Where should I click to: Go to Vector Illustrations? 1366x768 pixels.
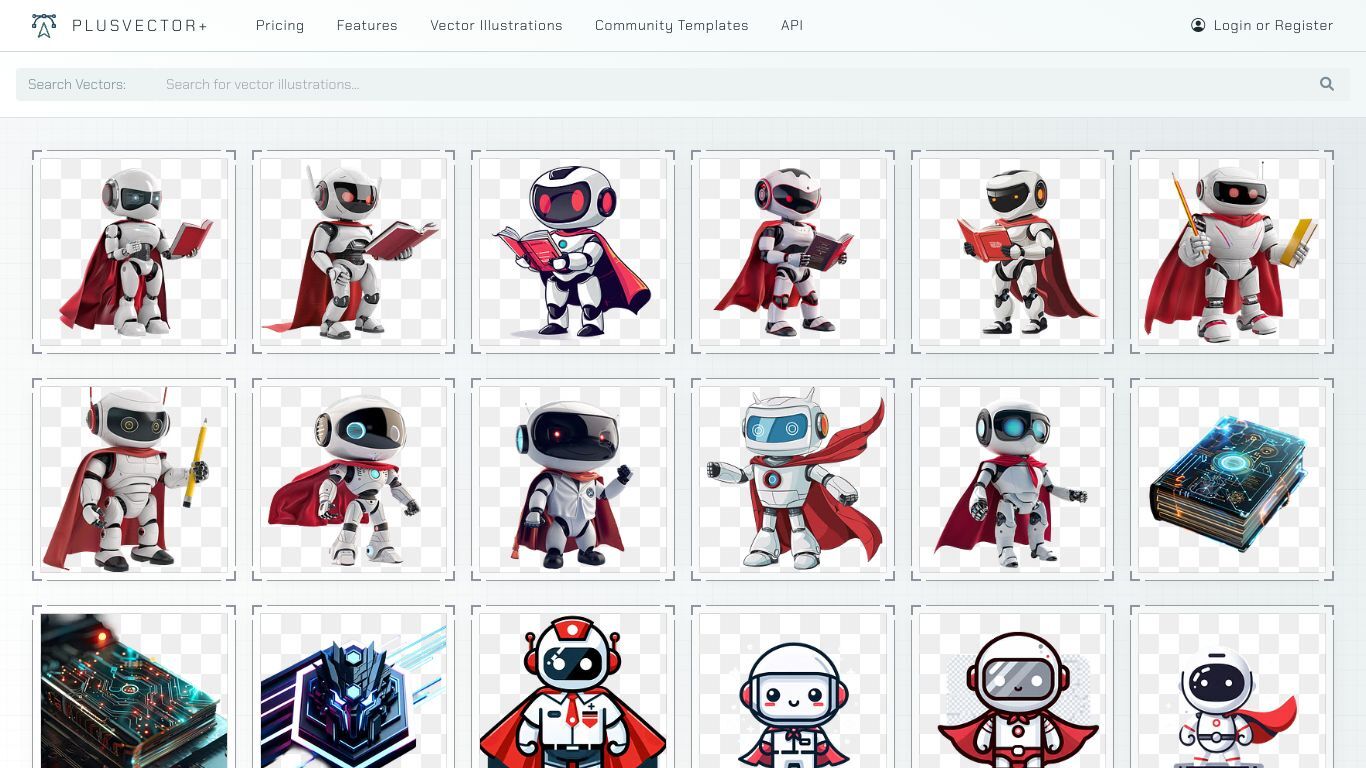[x=496, y=25]
